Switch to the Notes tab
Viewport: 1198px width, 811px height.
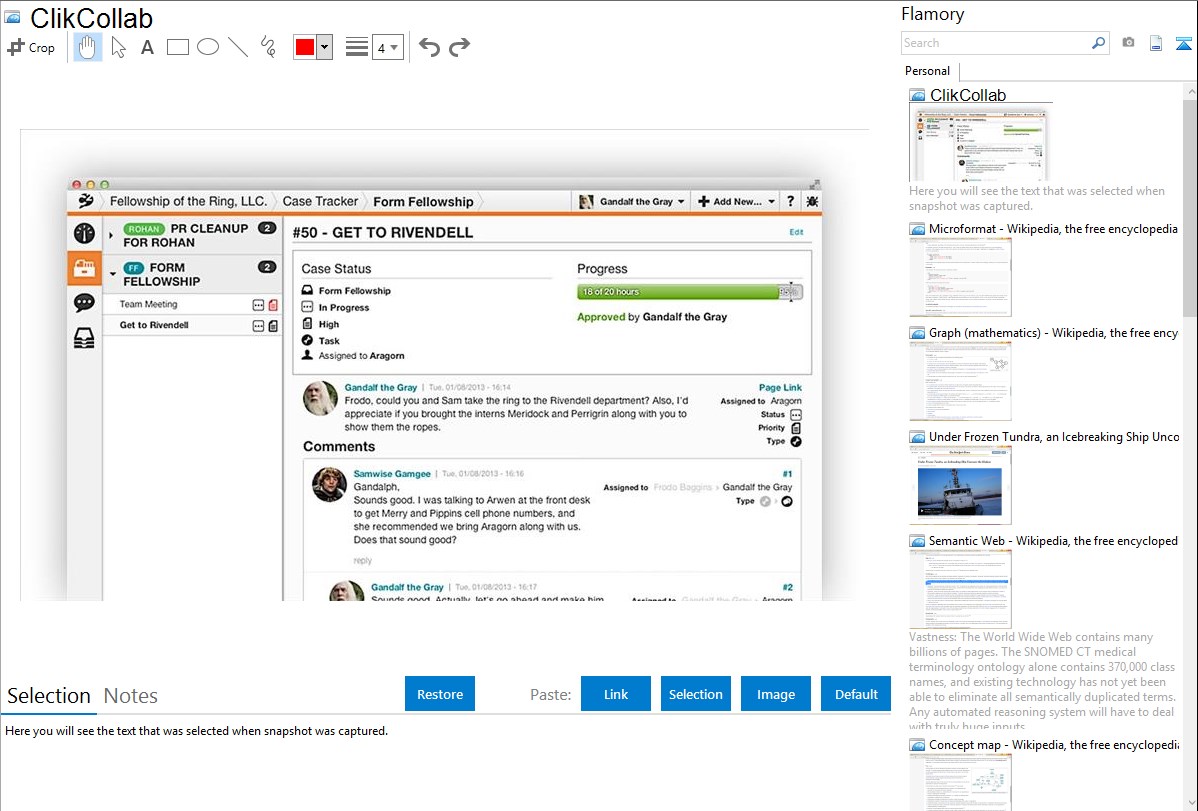click(131, 696)
